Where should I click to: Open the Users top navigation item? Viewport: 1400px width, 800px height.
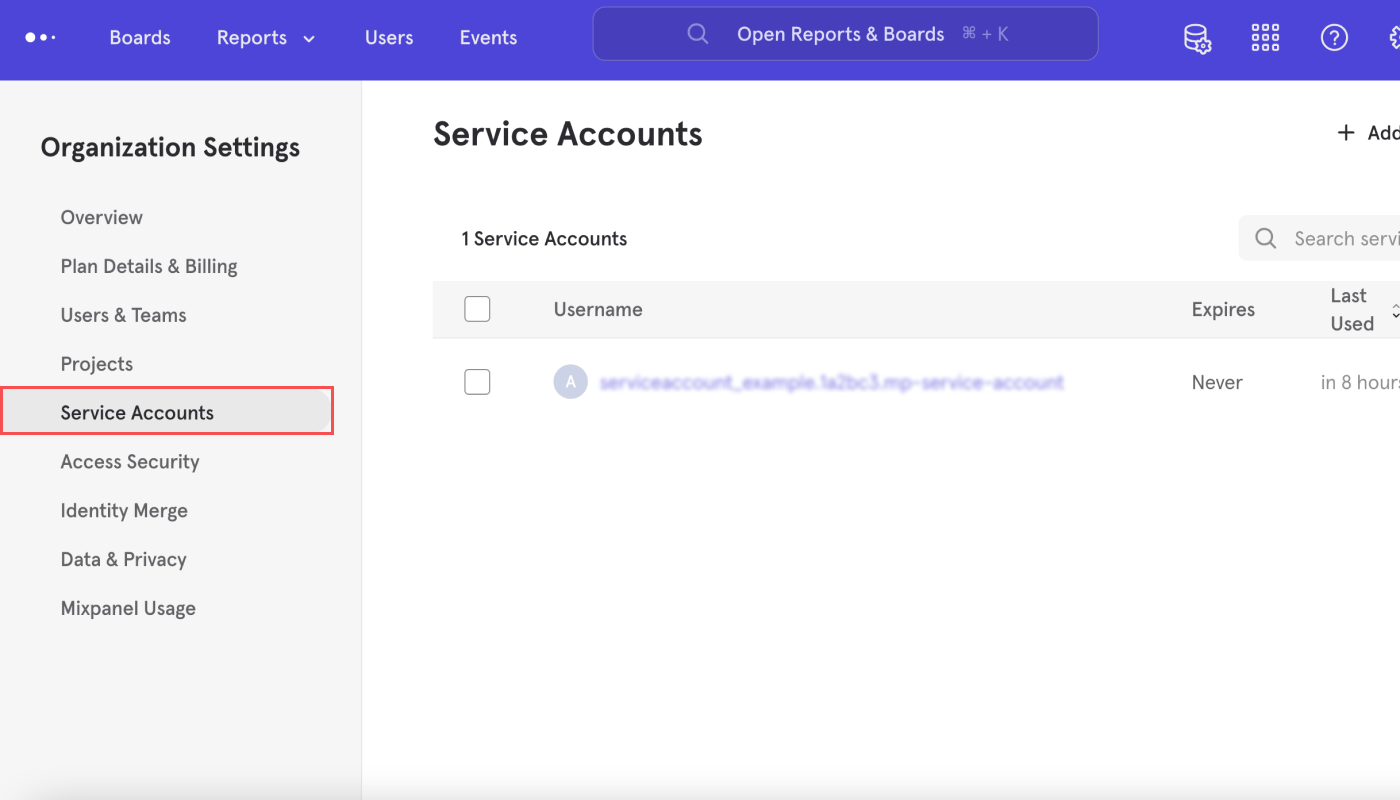389,38
